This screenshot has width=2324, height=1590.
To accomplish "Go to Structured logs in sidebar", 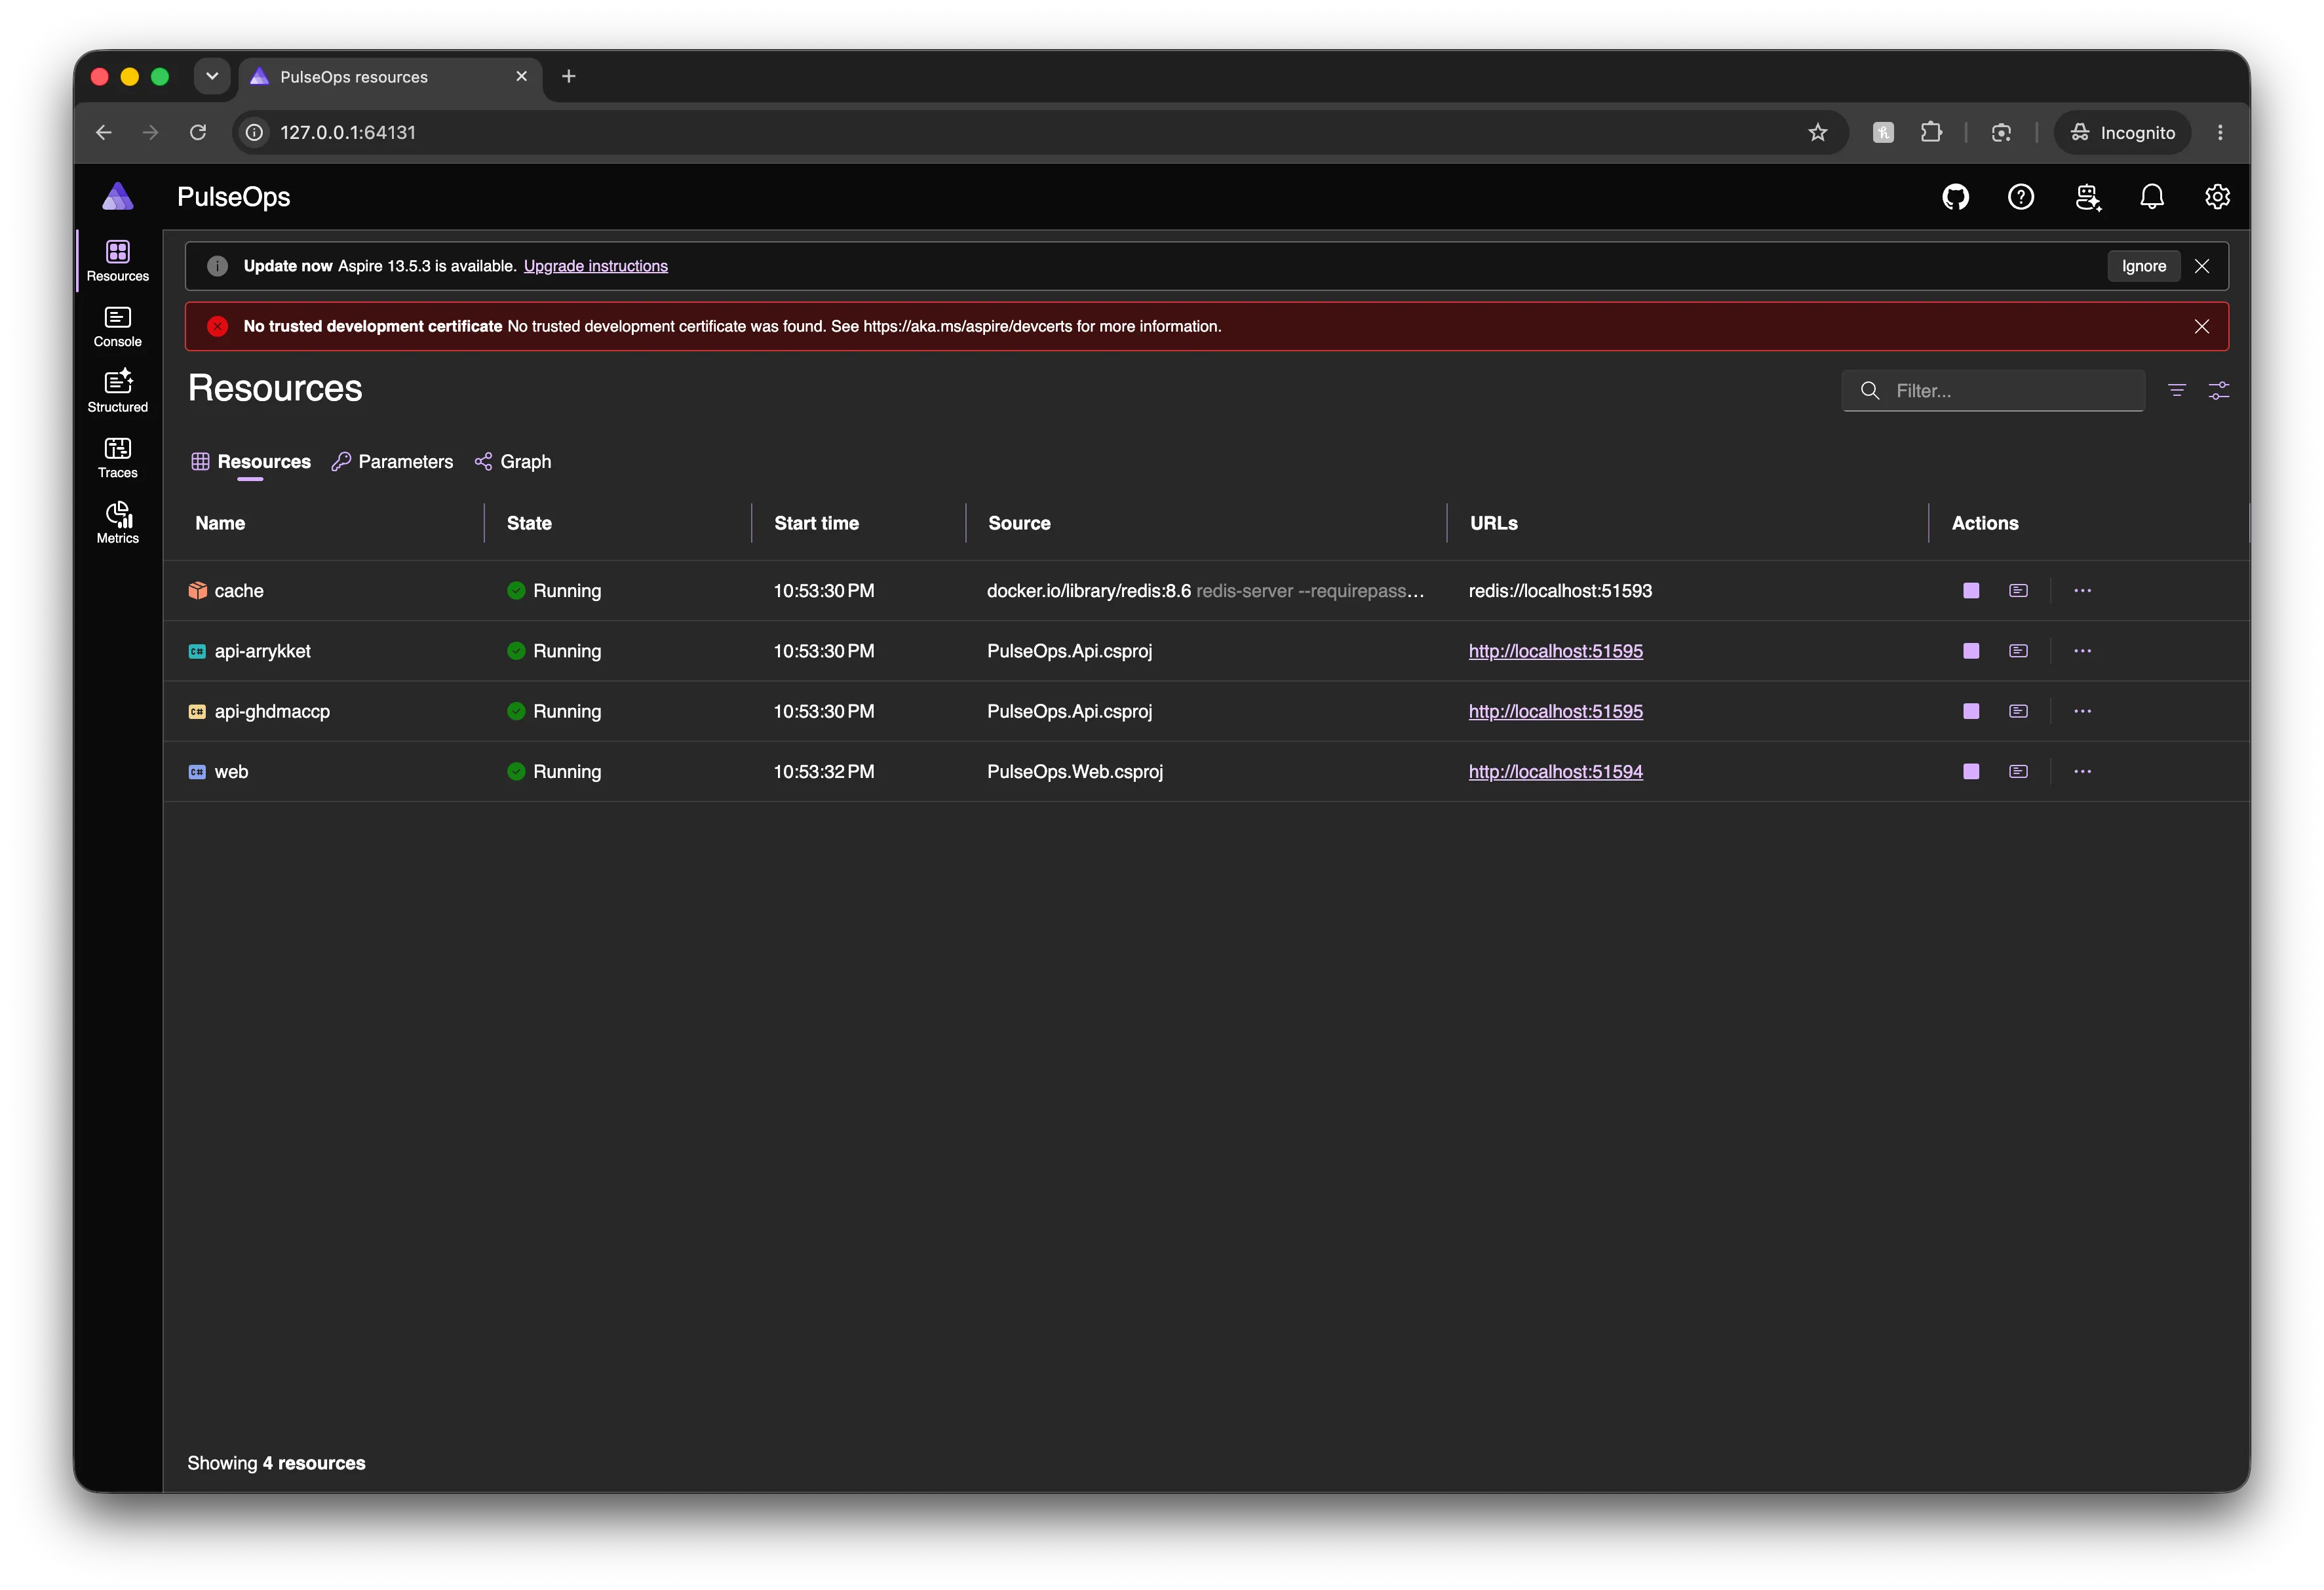I will point(118,392).
